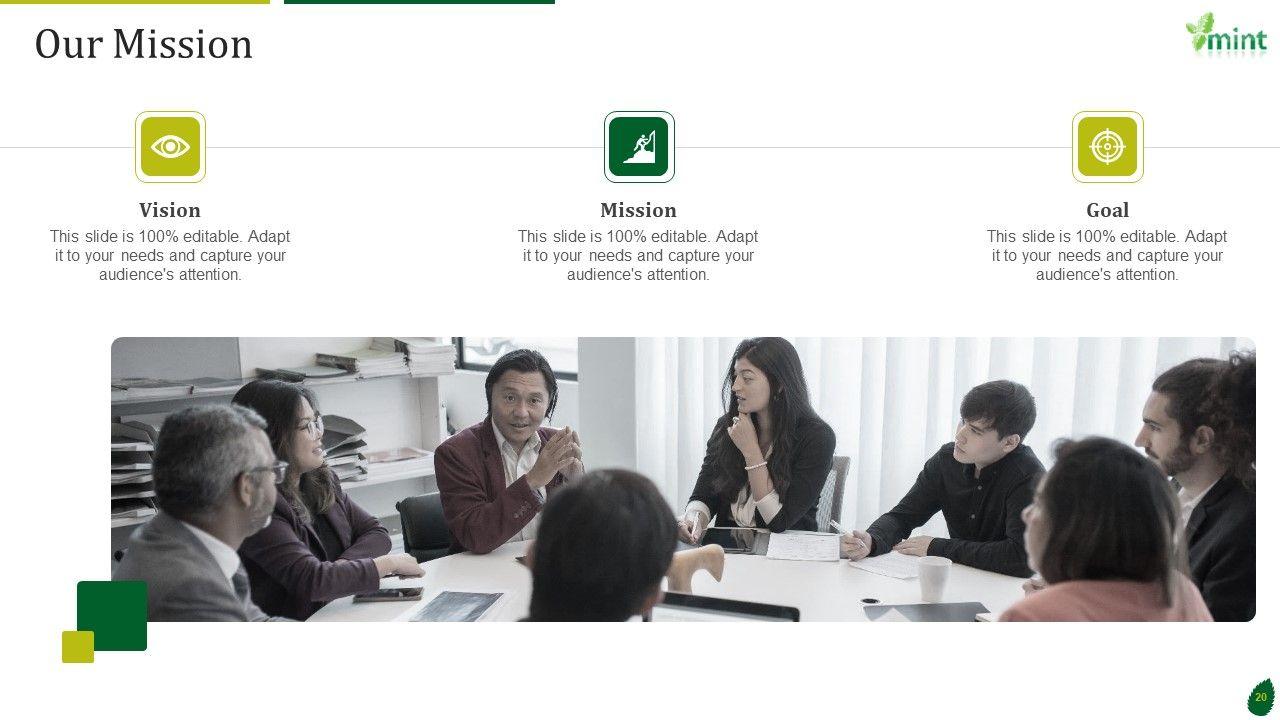
Task: Click the mint leaf logo
Action: [x=1226, y=35]
